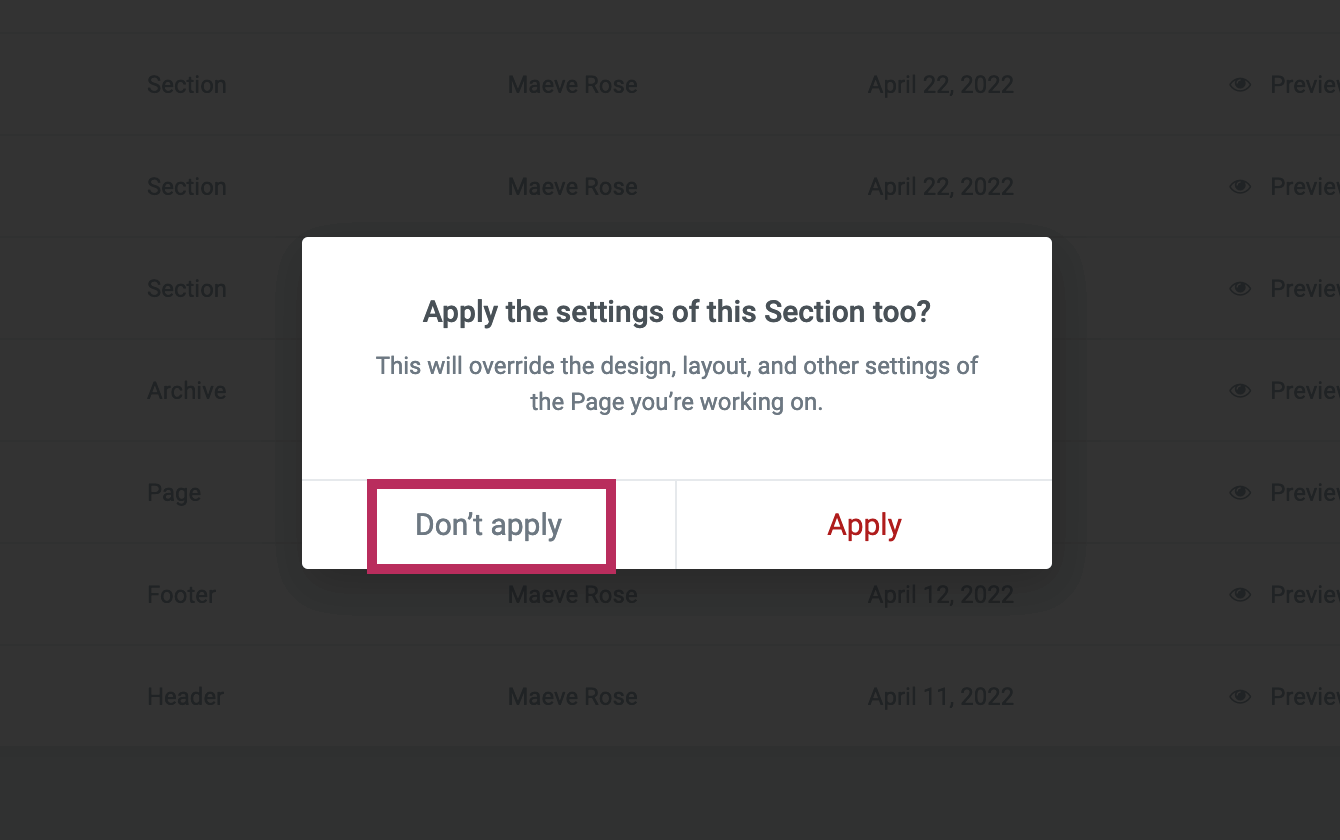The image size is (1340, 840).
Task: Select the Footer type label in the list
Action: point(181,595)
